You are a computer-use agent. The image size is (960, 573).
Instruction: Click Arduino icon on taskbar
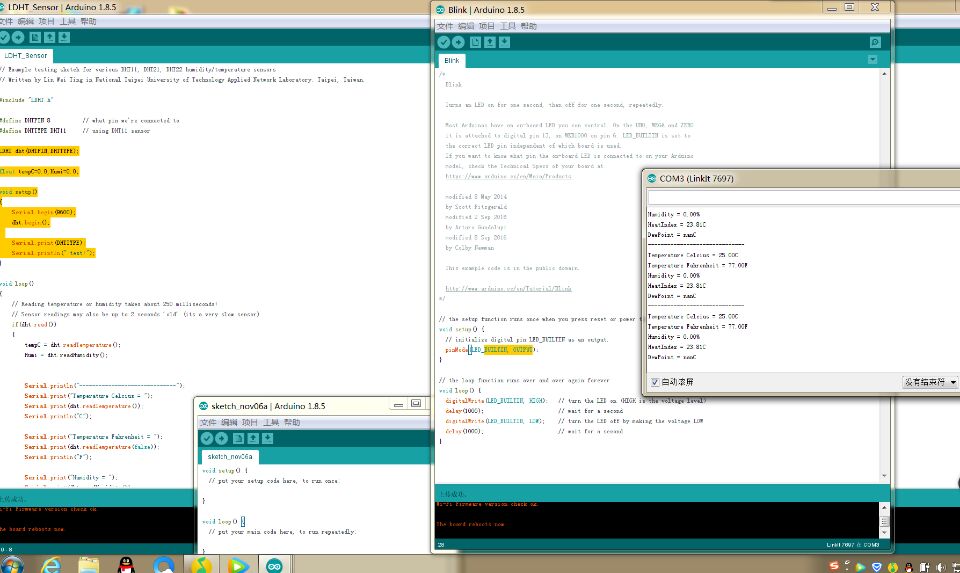click(274, 564)
